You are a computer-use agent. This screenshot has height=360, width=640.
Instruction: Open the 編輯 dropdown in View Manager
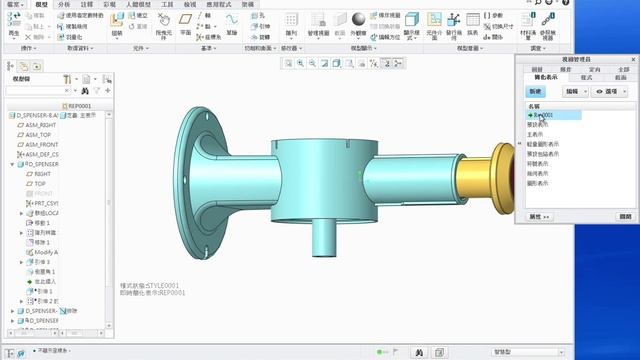[x=576, y=92]
